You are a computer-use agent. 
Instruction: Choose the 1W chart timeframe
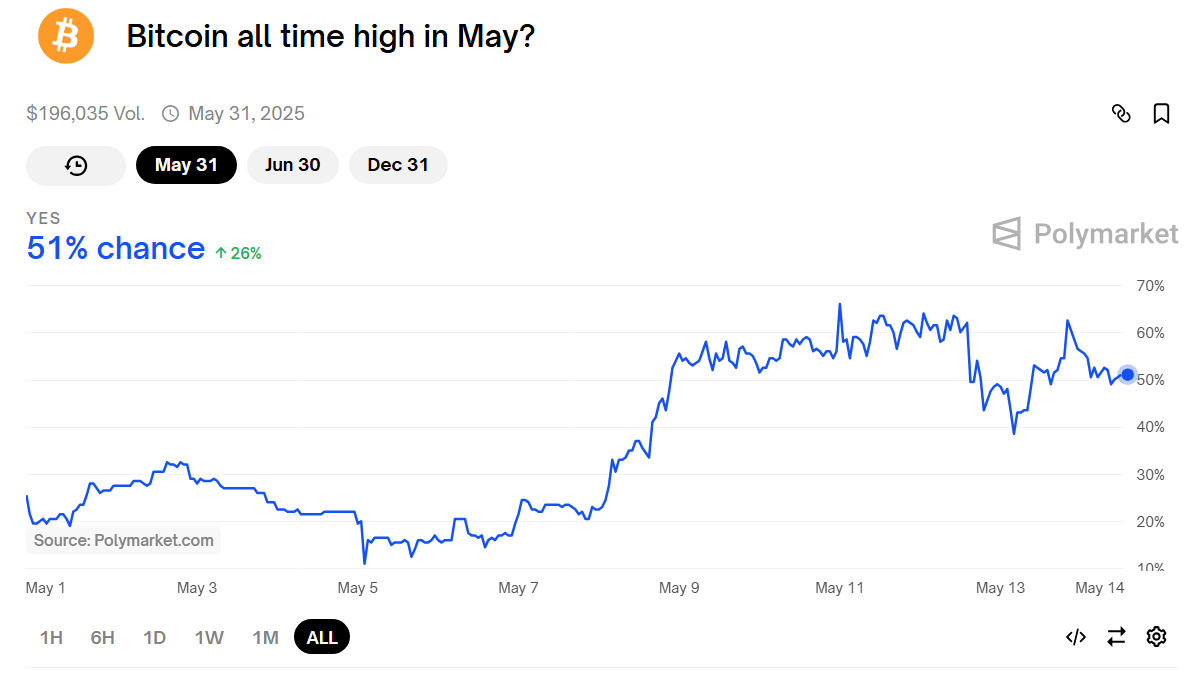click(209, 637)
